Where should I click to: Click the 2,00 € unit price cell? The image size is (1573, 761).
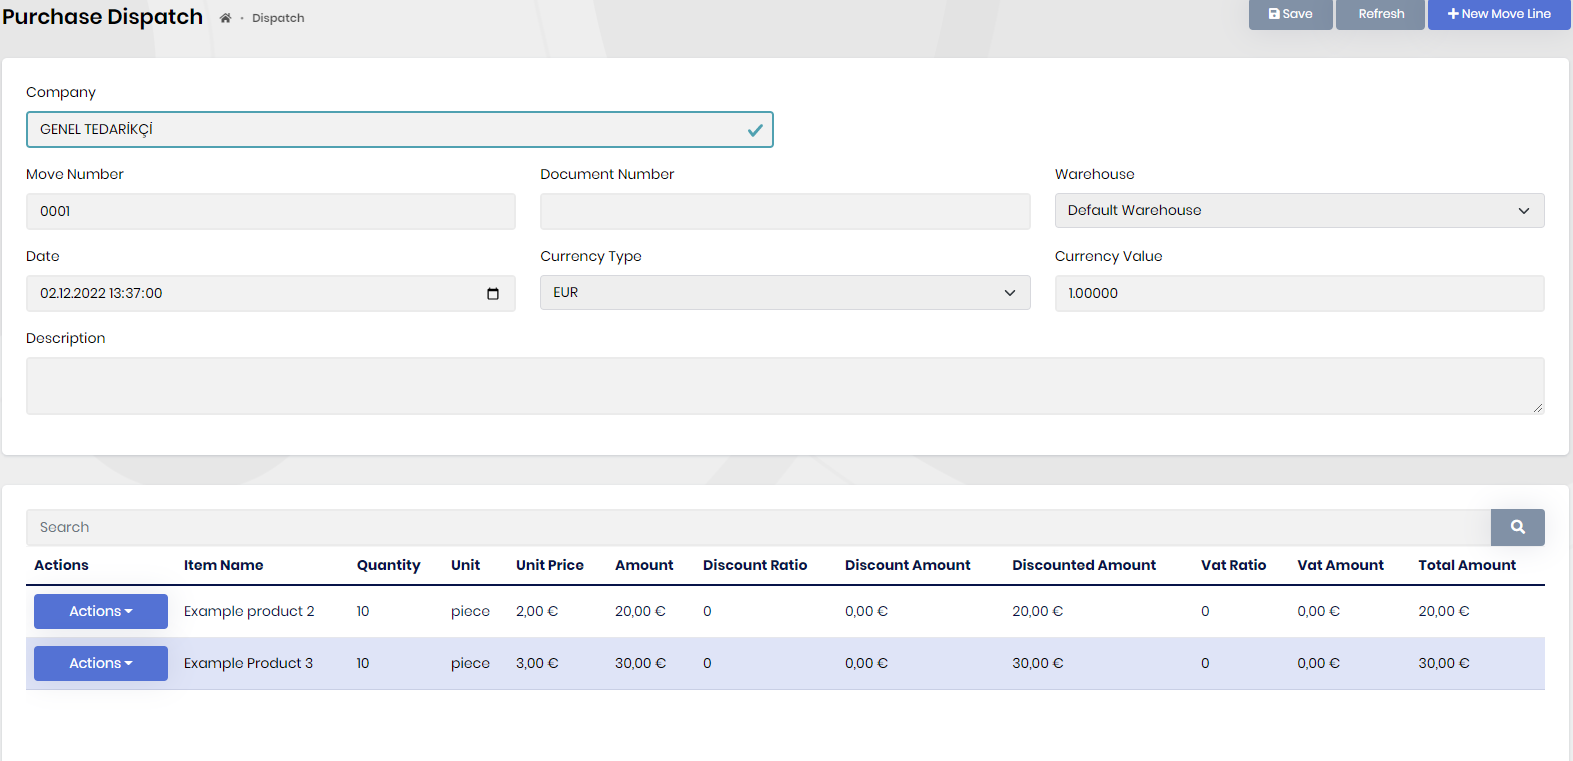[x=537, y=611]
